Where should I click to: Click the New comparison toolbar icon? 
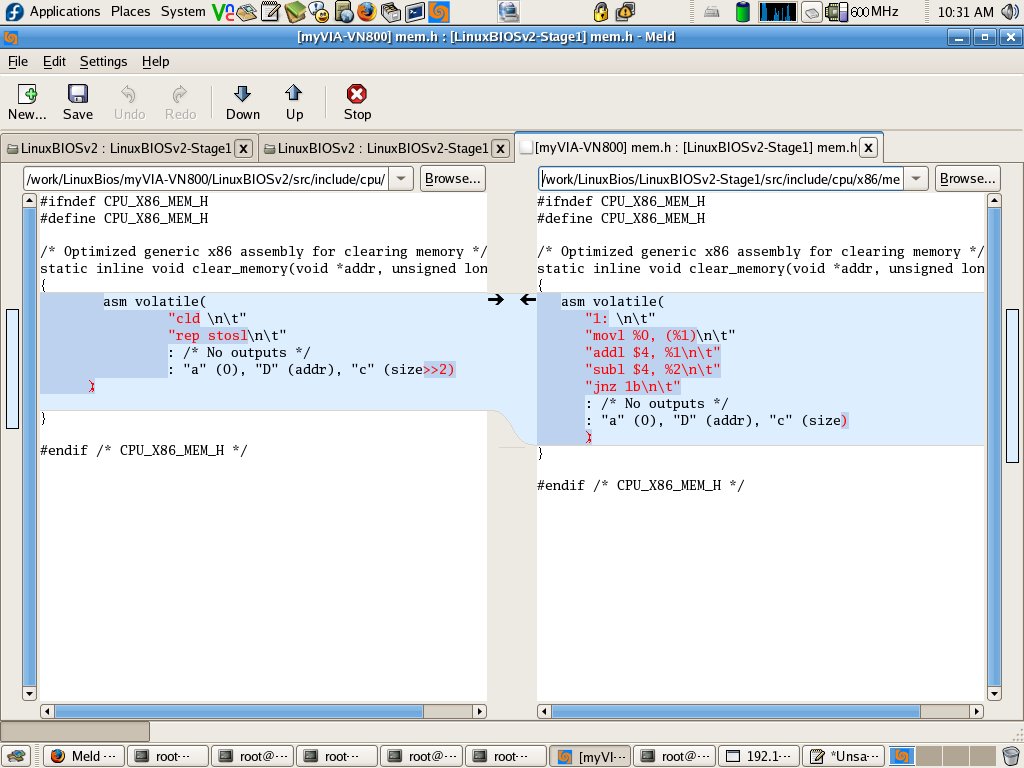coord(27,102)
